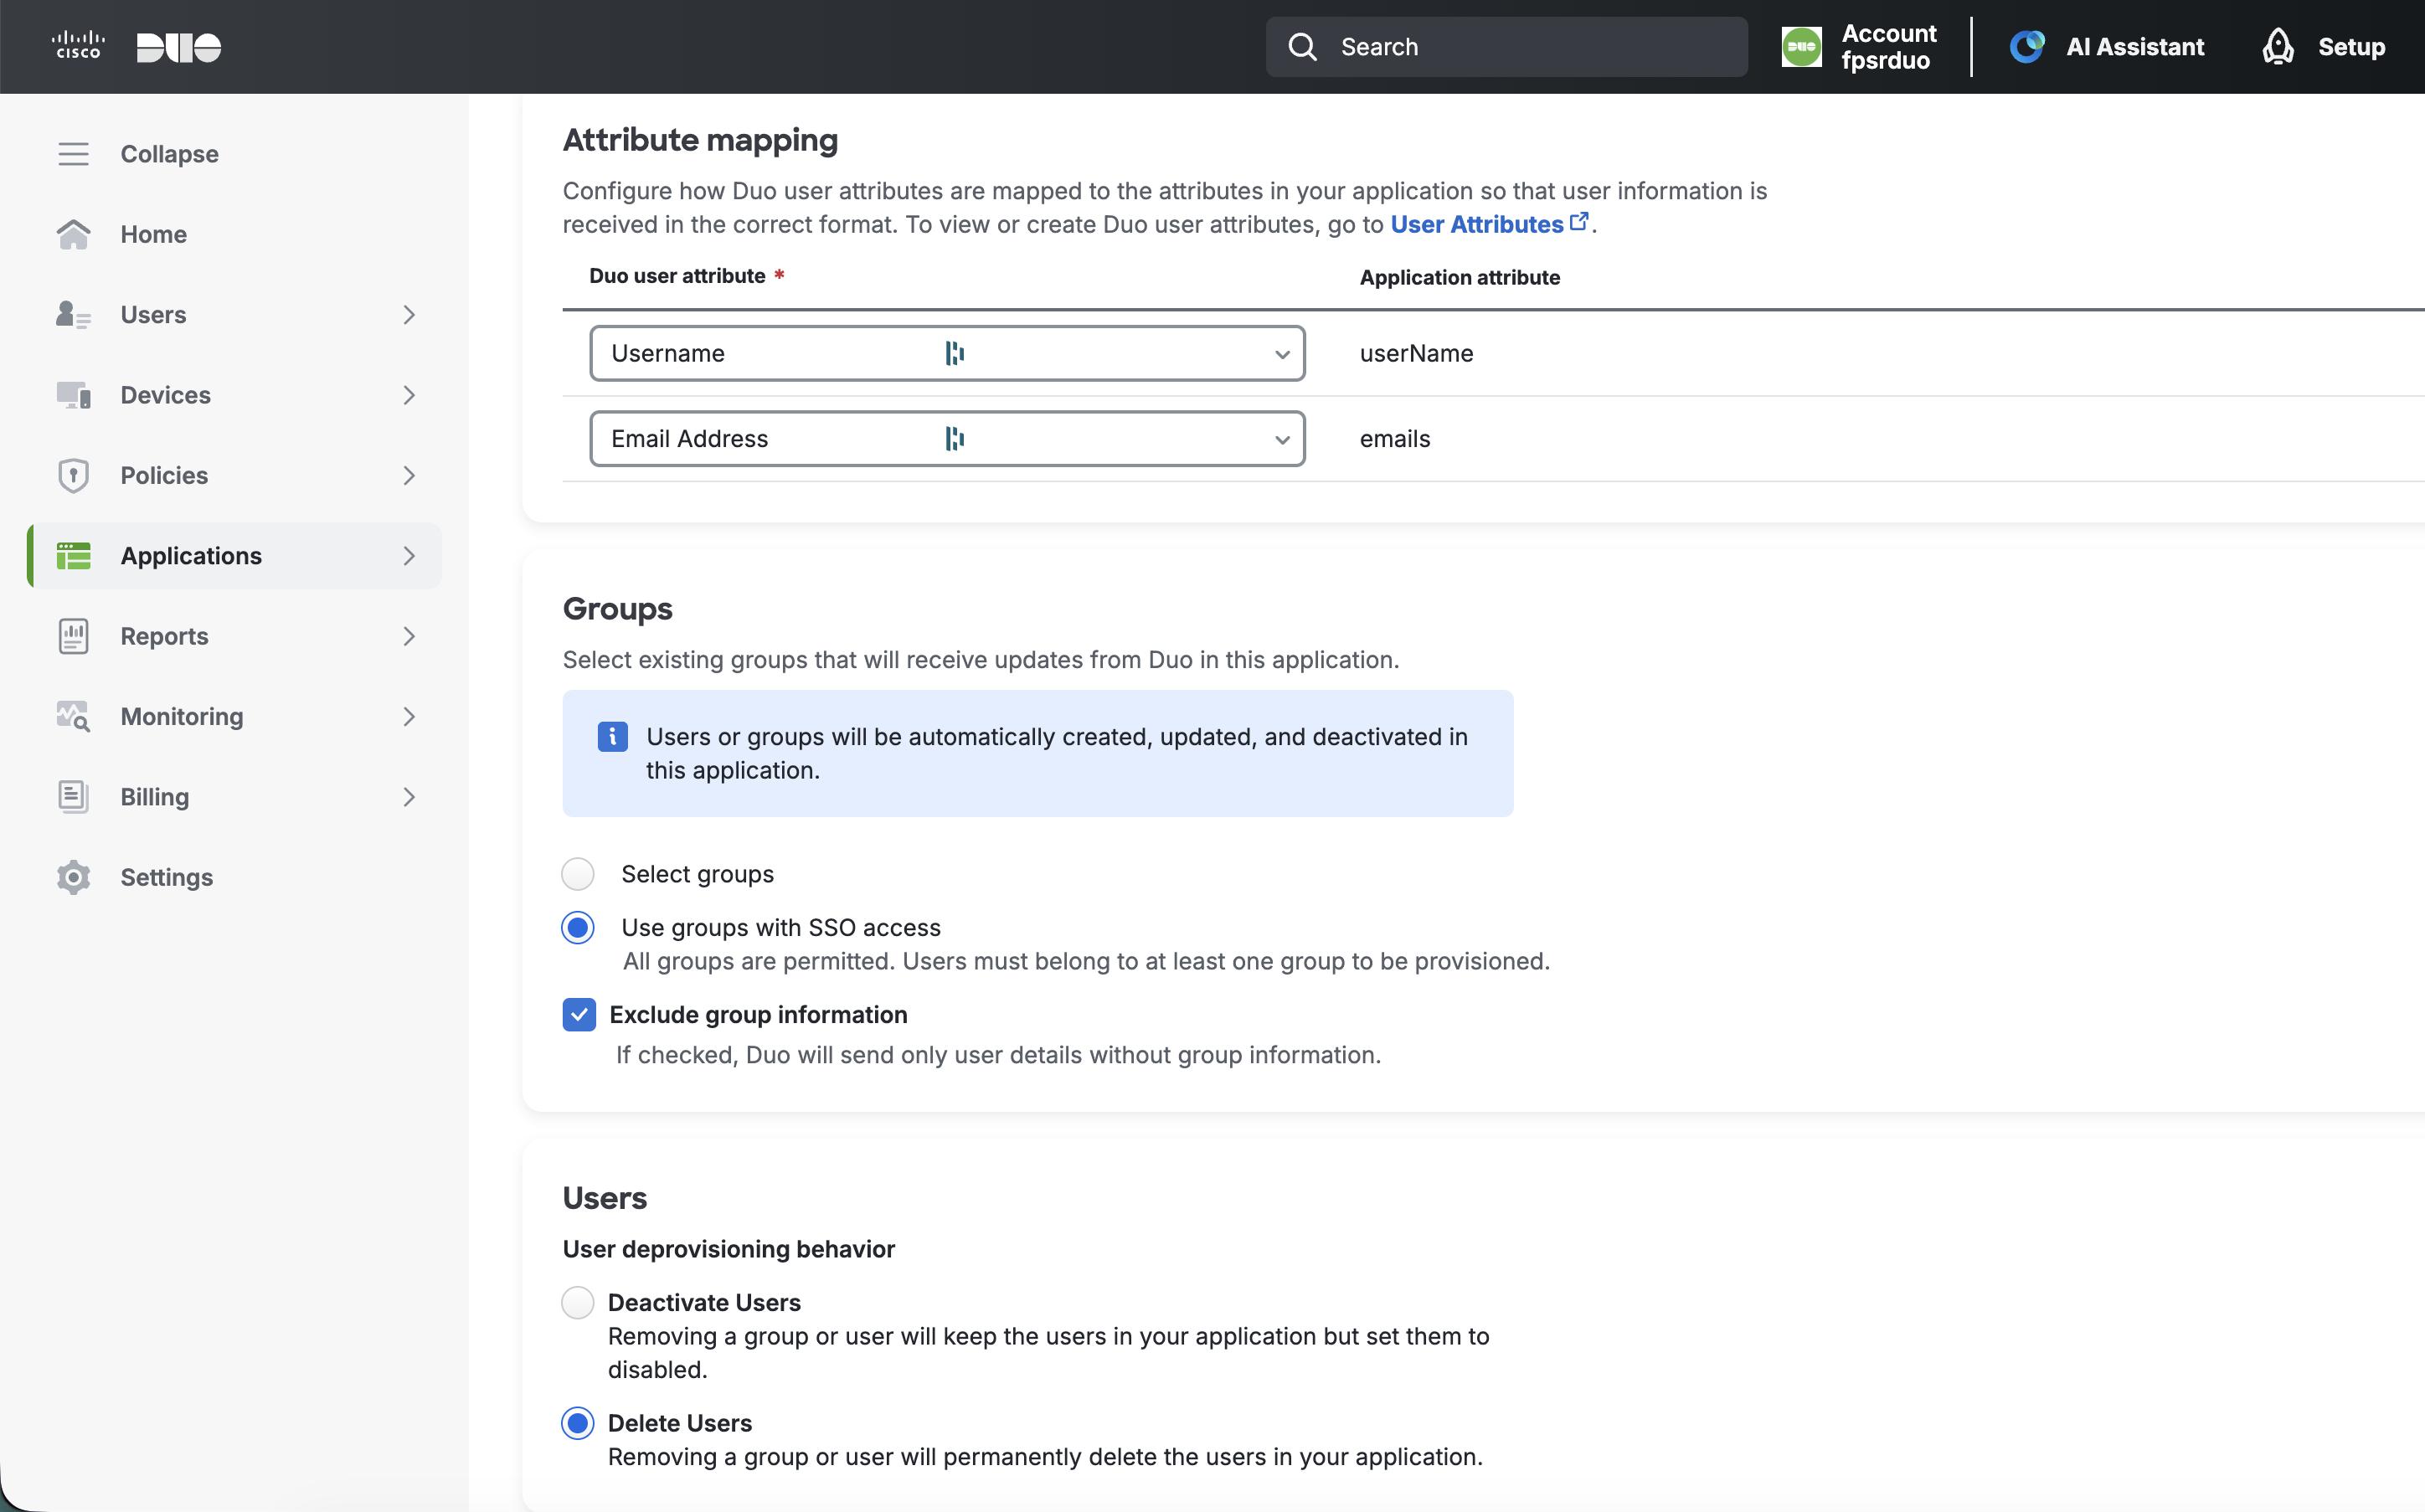Click the blue info icon in Groups notice

click(612, 737)
